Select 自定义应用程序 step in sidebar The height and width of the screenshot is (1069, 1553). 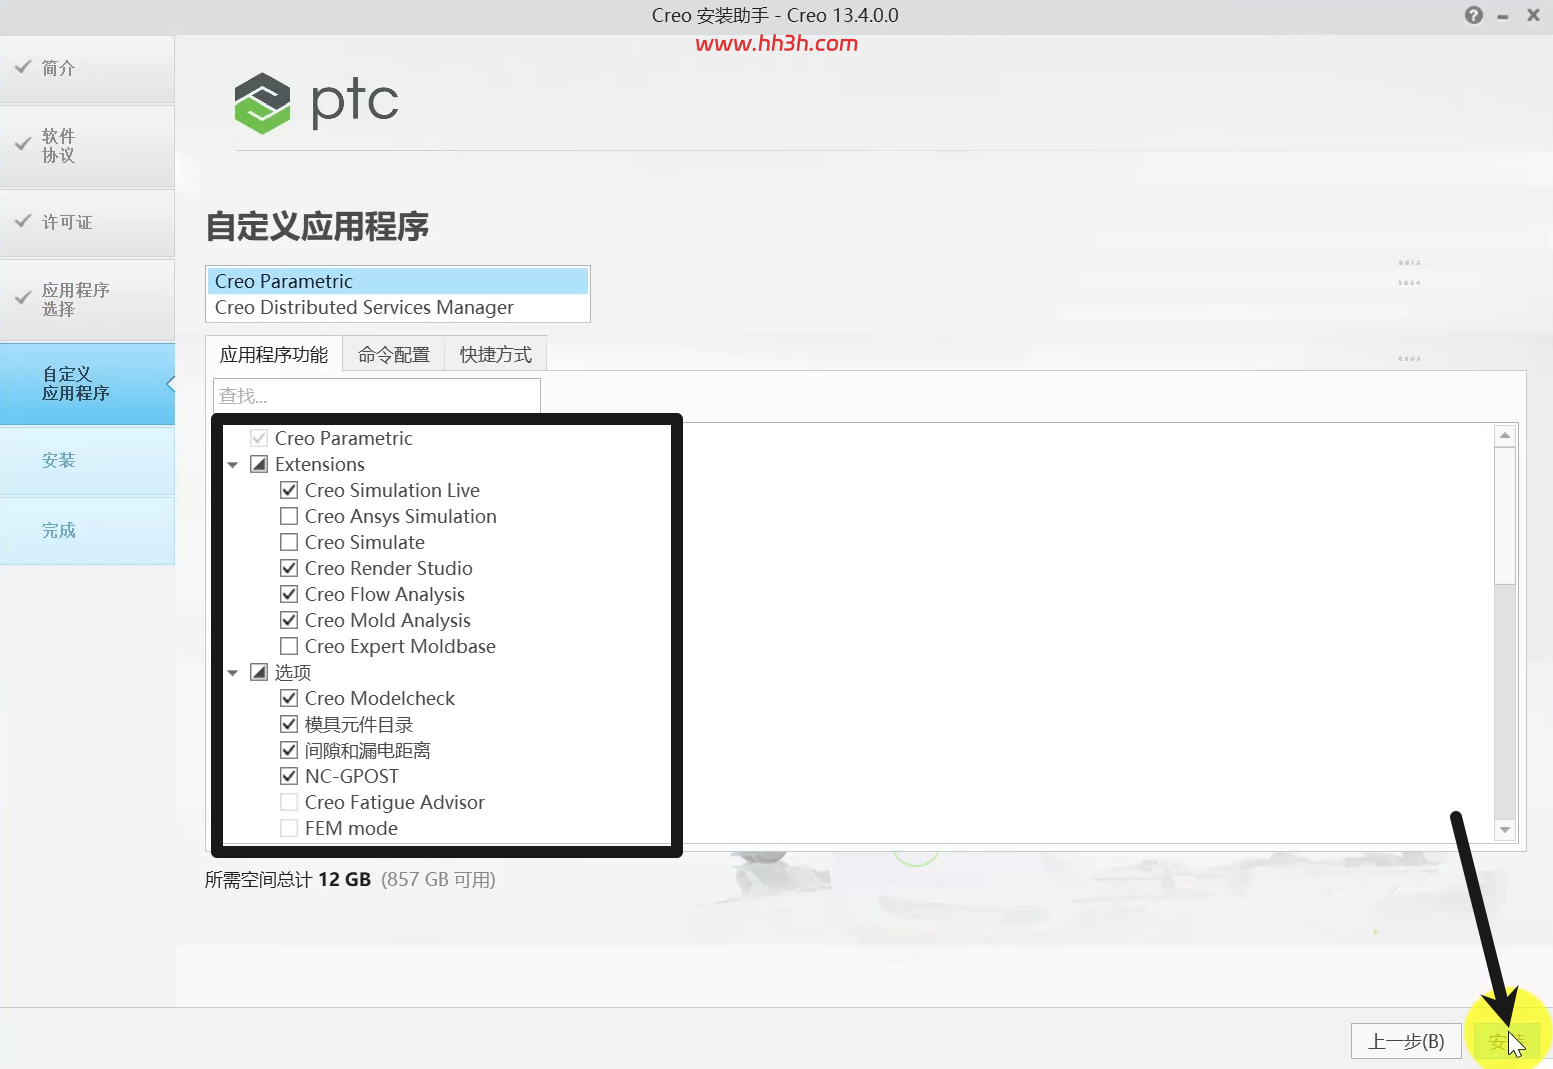[x=87, y=384]
